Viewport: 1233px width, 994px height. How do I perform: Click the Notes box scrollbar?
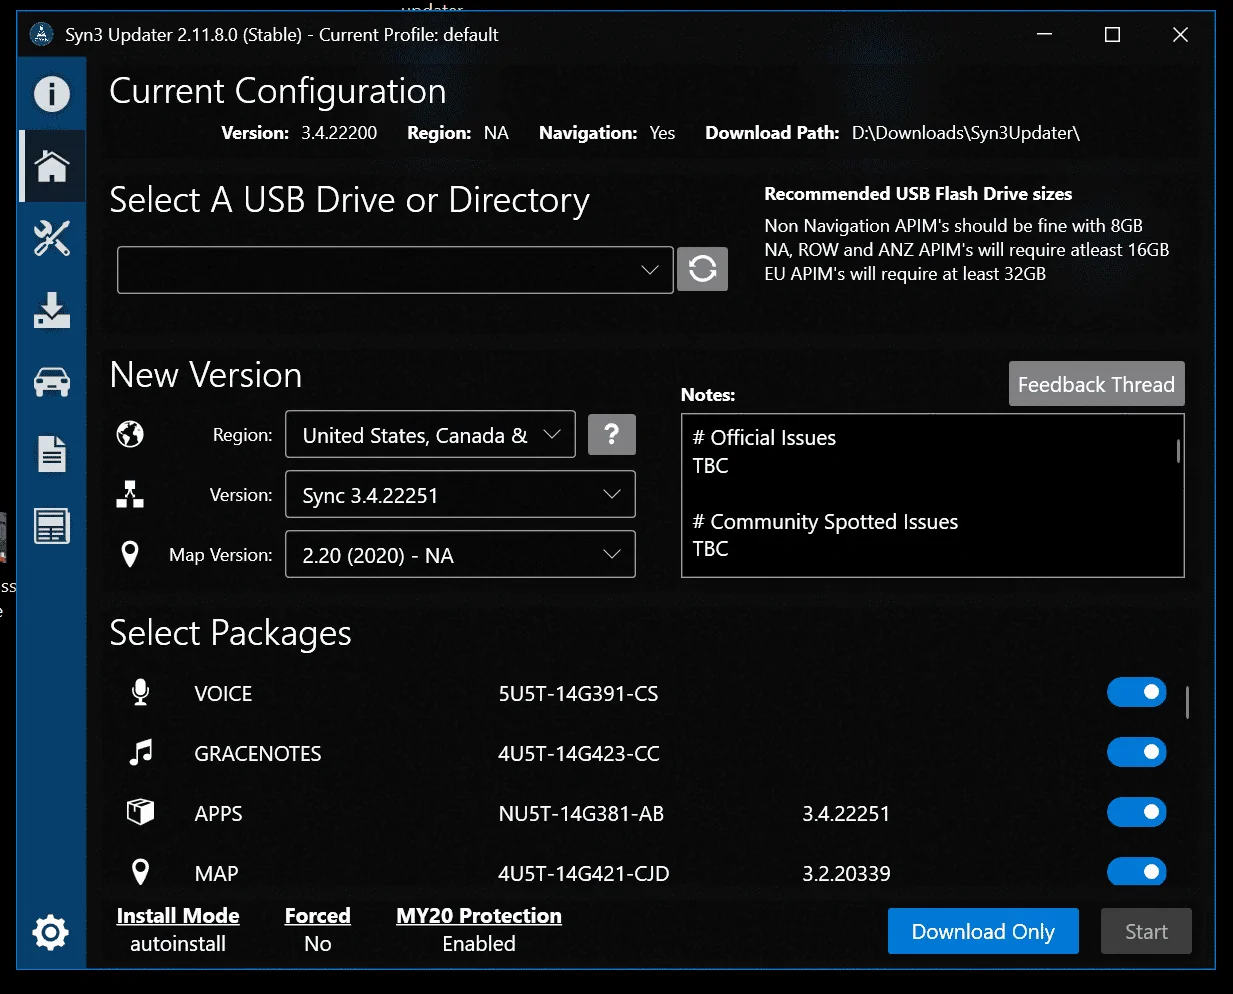coord(1178,451)
